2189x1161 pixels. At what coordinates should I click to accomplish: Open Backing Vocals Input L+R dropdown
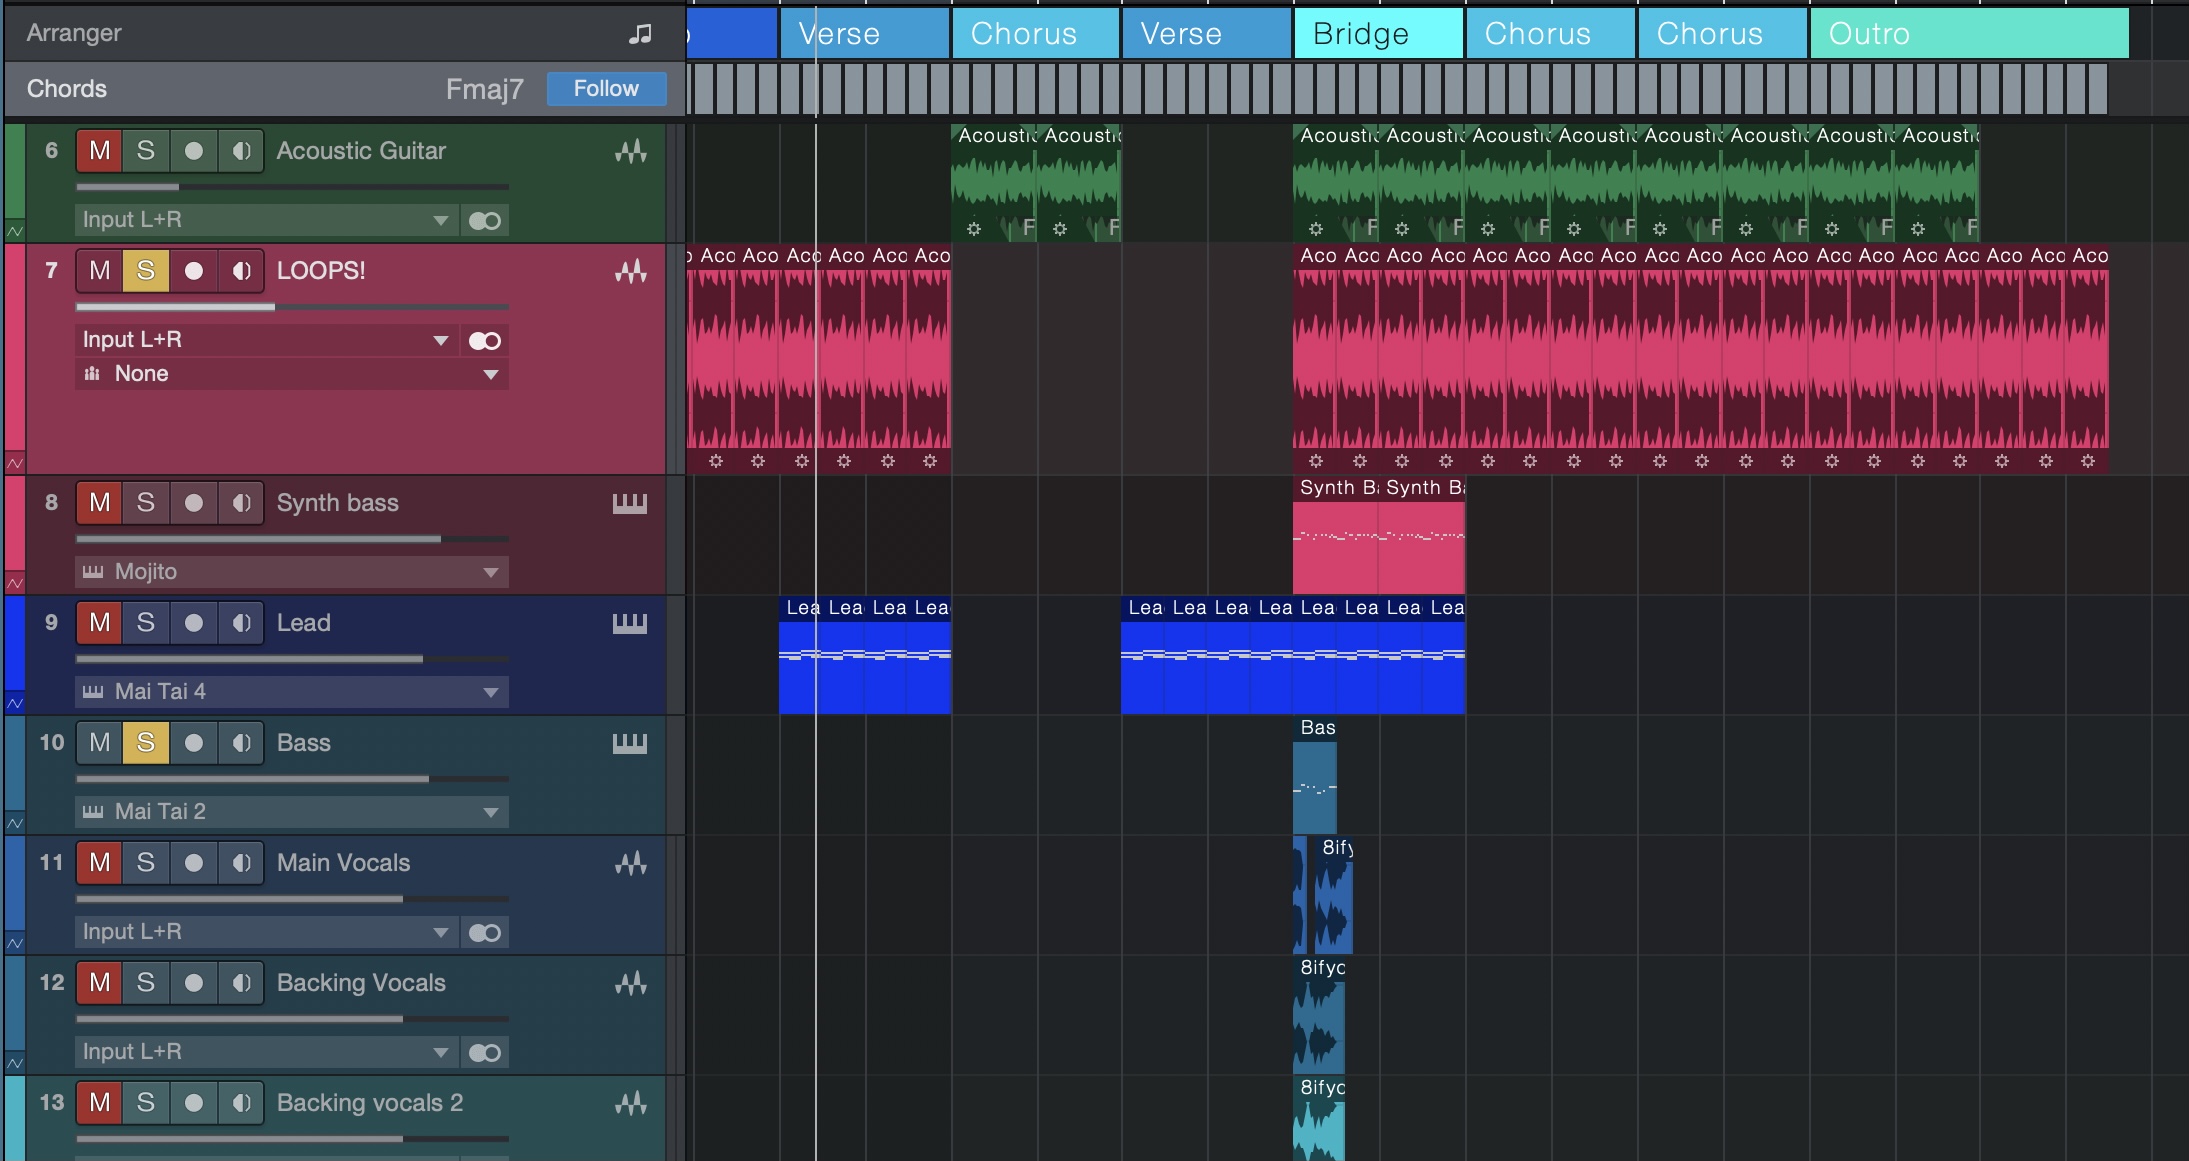(x=266, y=1052)
